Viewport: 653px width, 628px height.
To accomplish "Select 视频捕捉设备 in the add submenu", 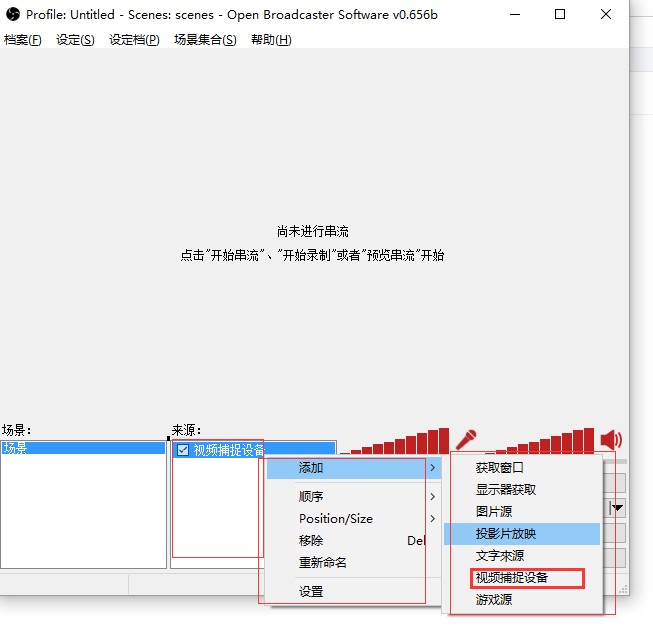I will pos(522,578).
